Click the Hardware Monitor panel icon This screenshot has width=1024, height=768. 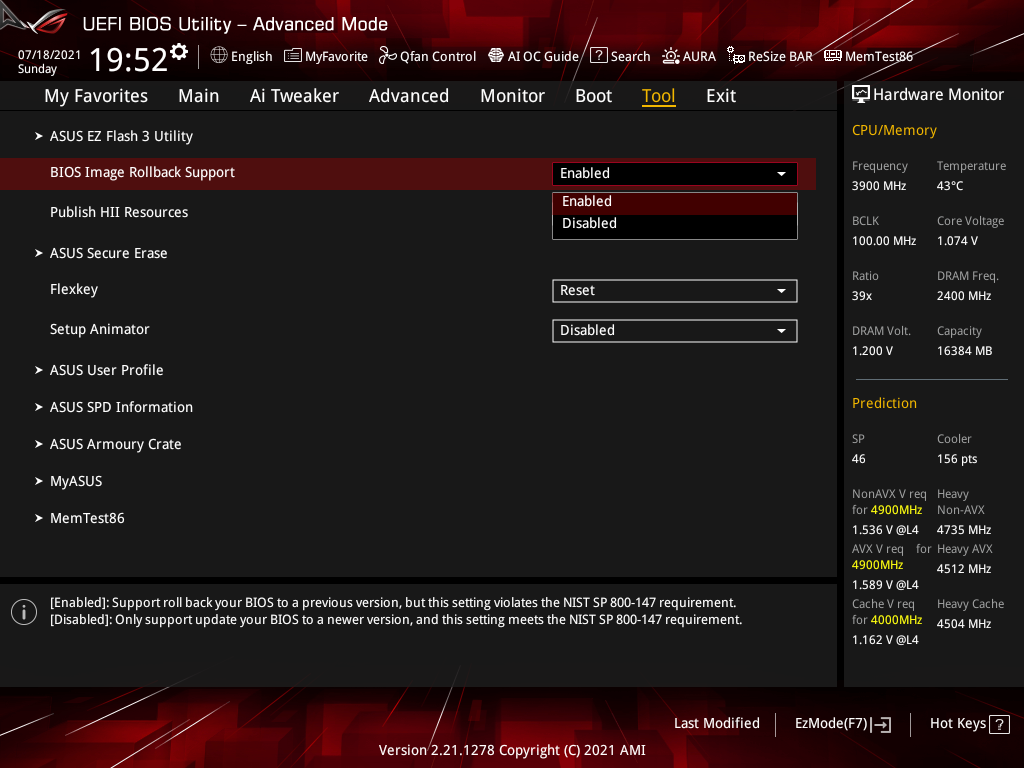tap(861, 93)
